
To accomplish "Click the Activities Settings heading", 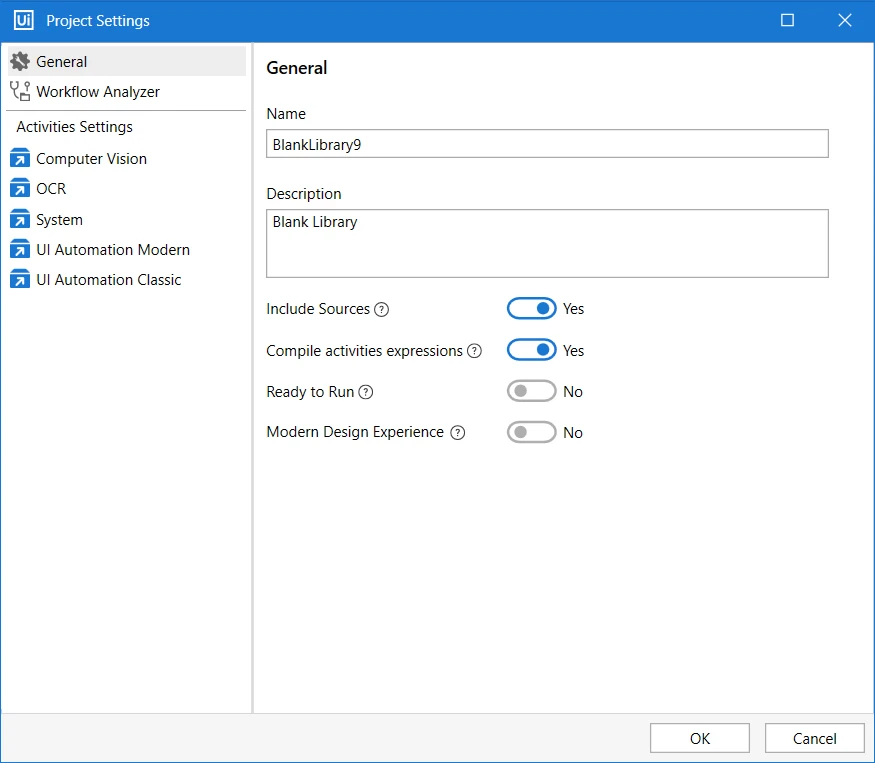I will point(74,127).
